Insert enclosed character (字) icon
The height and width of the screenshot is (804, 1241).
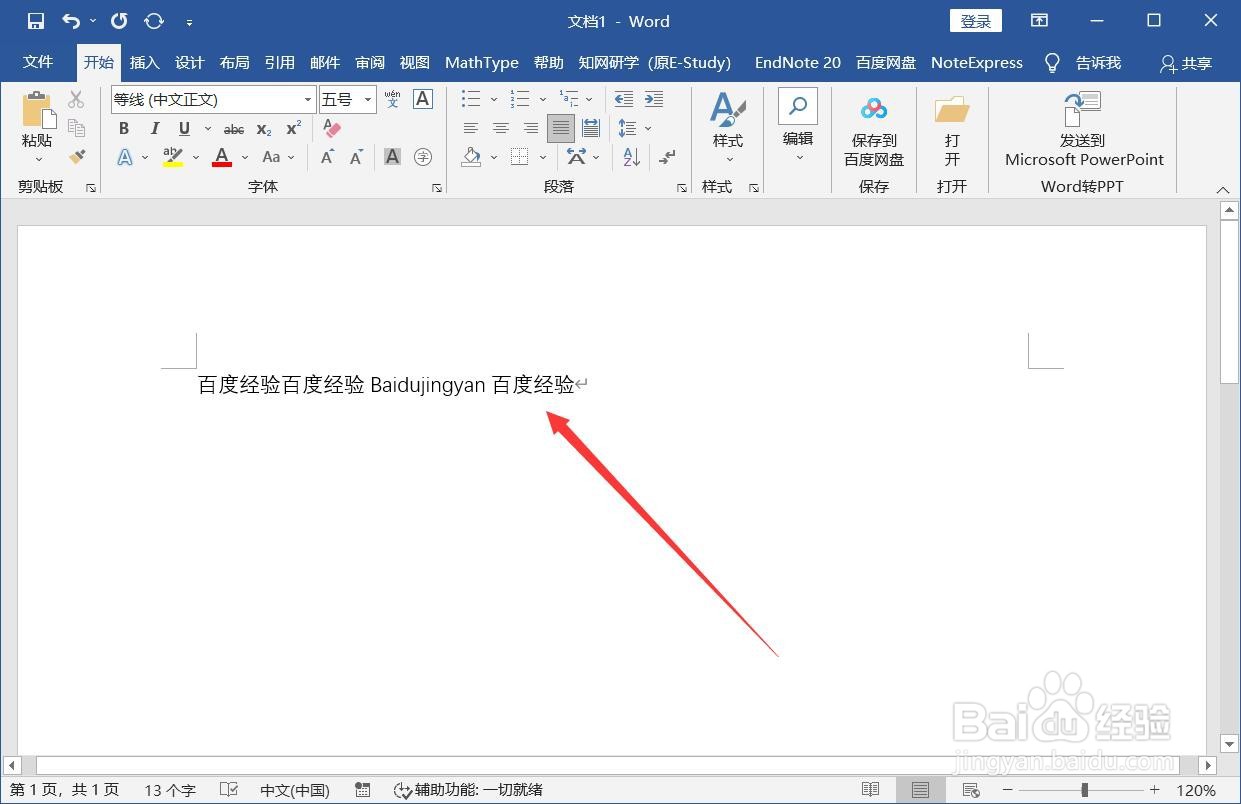tap(423, 157)
